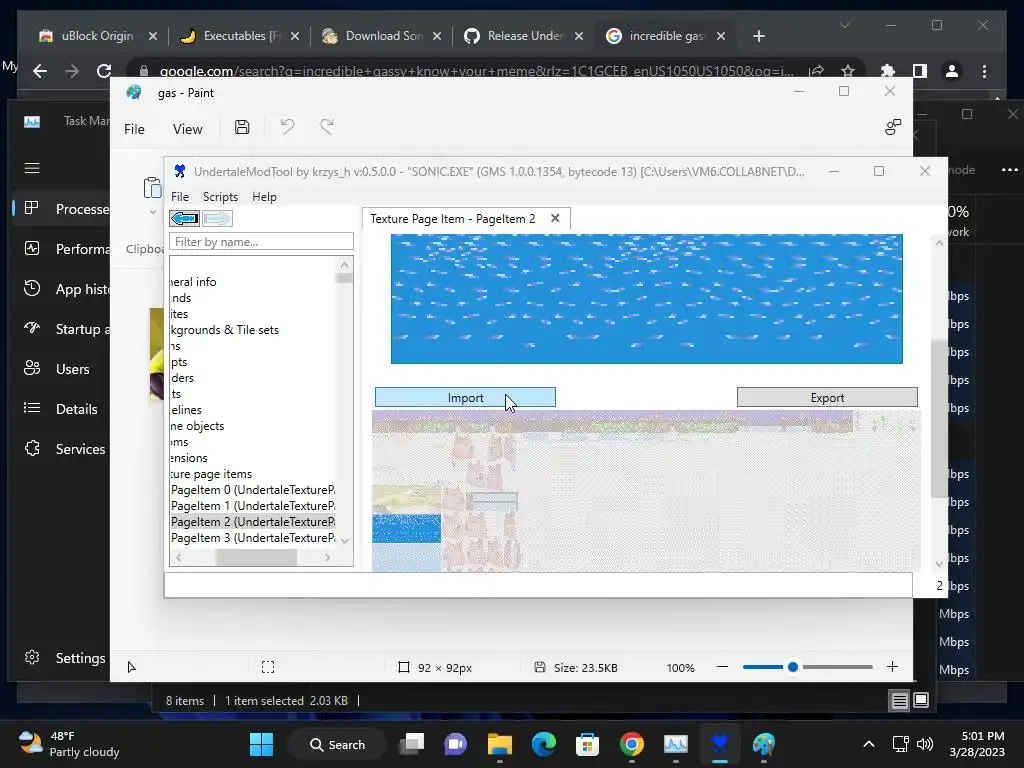Screen dimensions: 1024x768
Task: Open the Scripts menu in UndertaleModTool
Action: [220, 197]
